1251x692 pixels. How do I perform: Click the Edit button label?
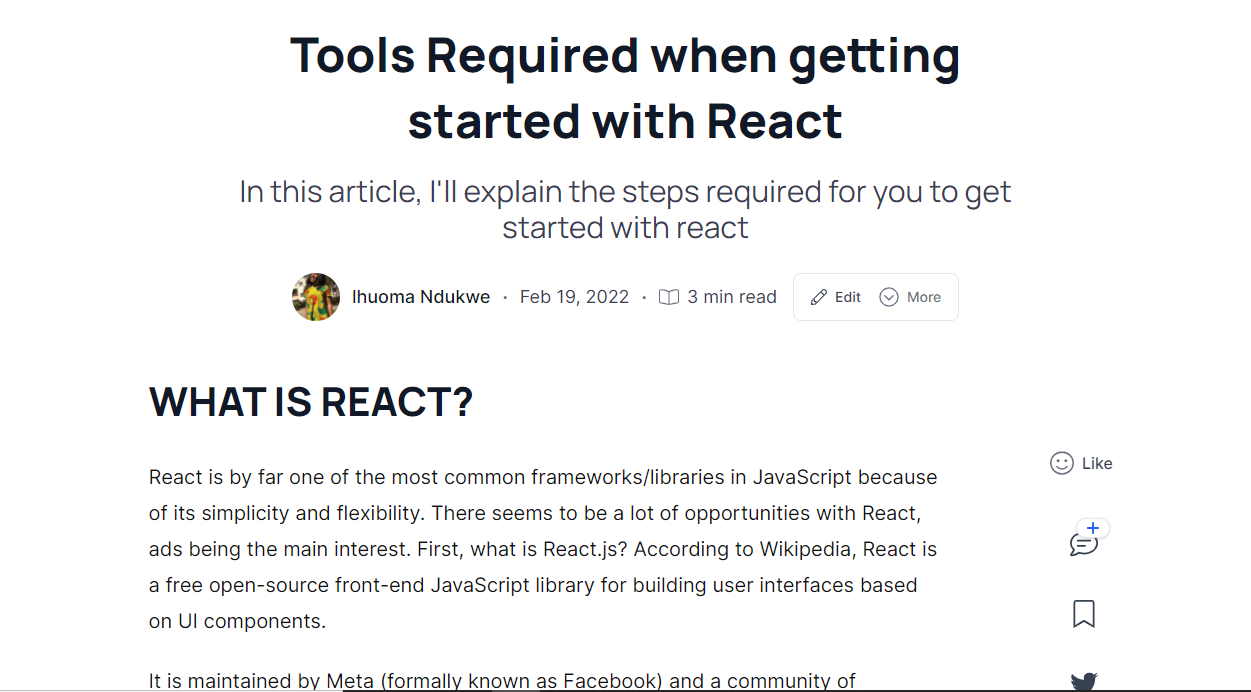click(x=848, y=297)
